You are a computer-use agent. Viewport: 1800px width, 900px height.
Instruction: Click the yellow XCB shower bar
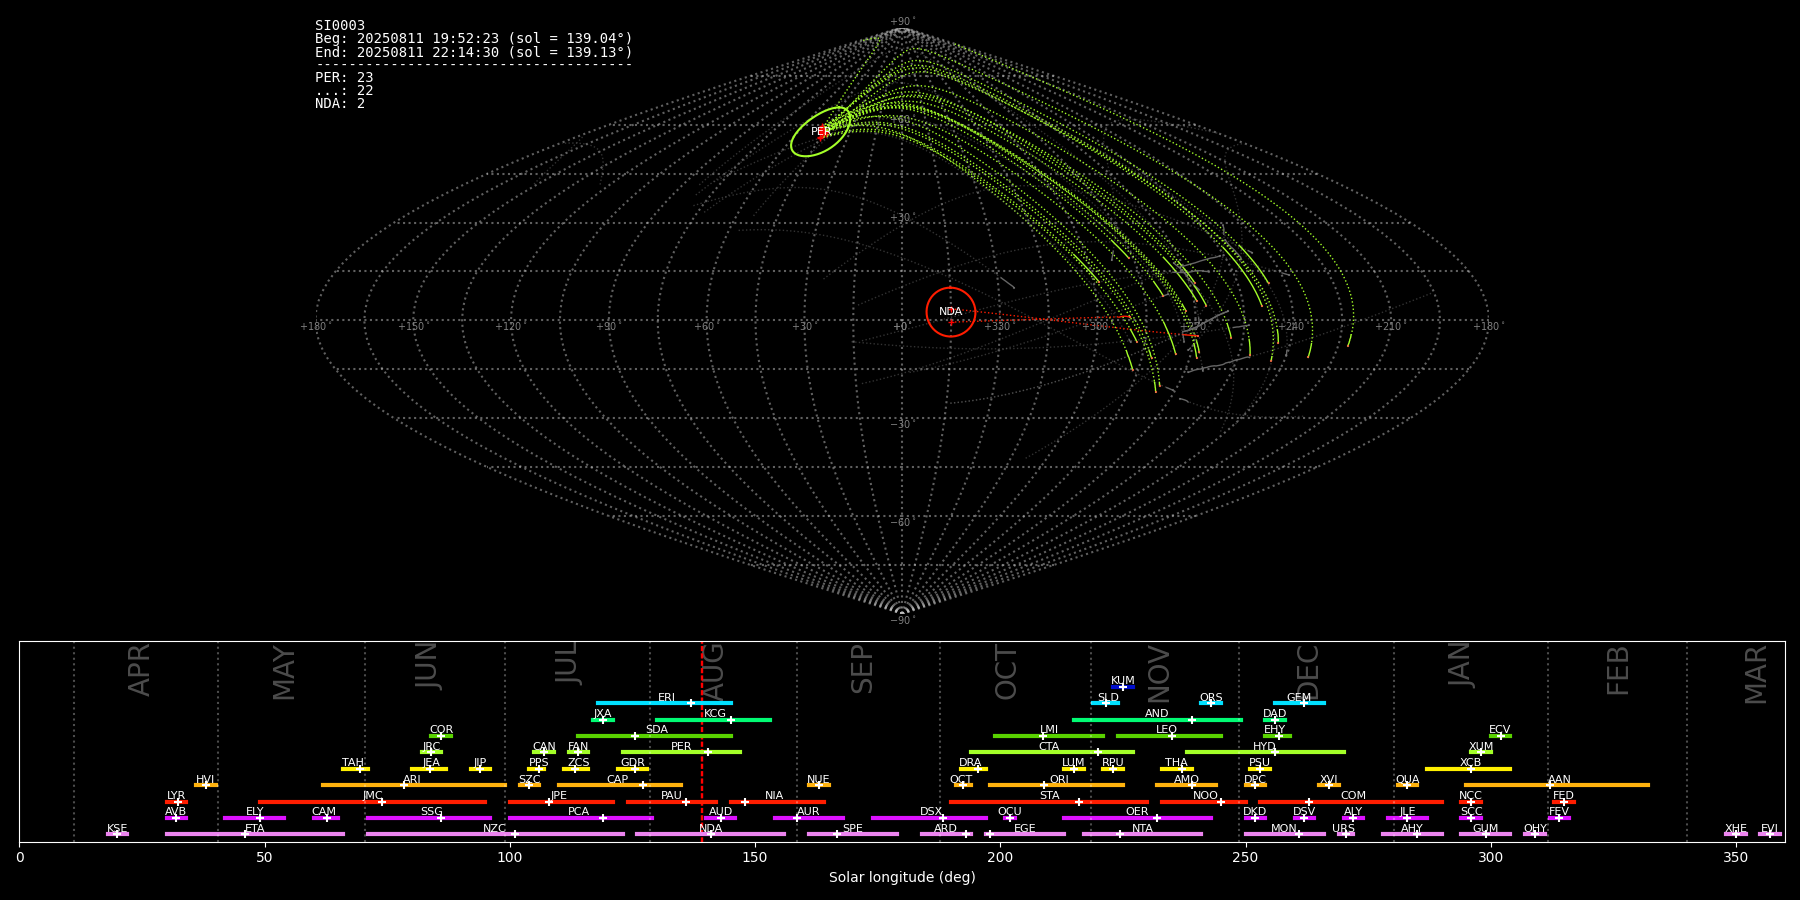[x=1468, y=769]
